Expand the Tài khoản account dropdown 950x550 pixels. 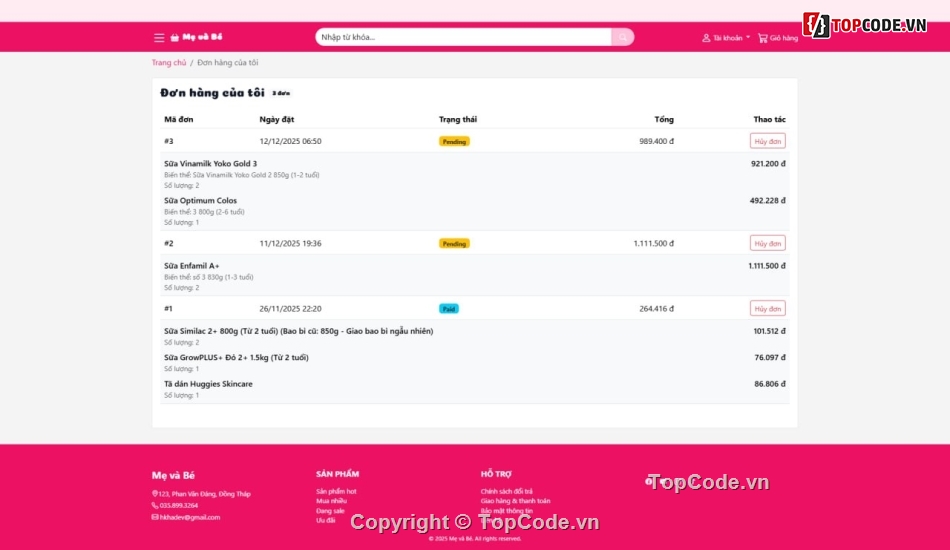726,38
